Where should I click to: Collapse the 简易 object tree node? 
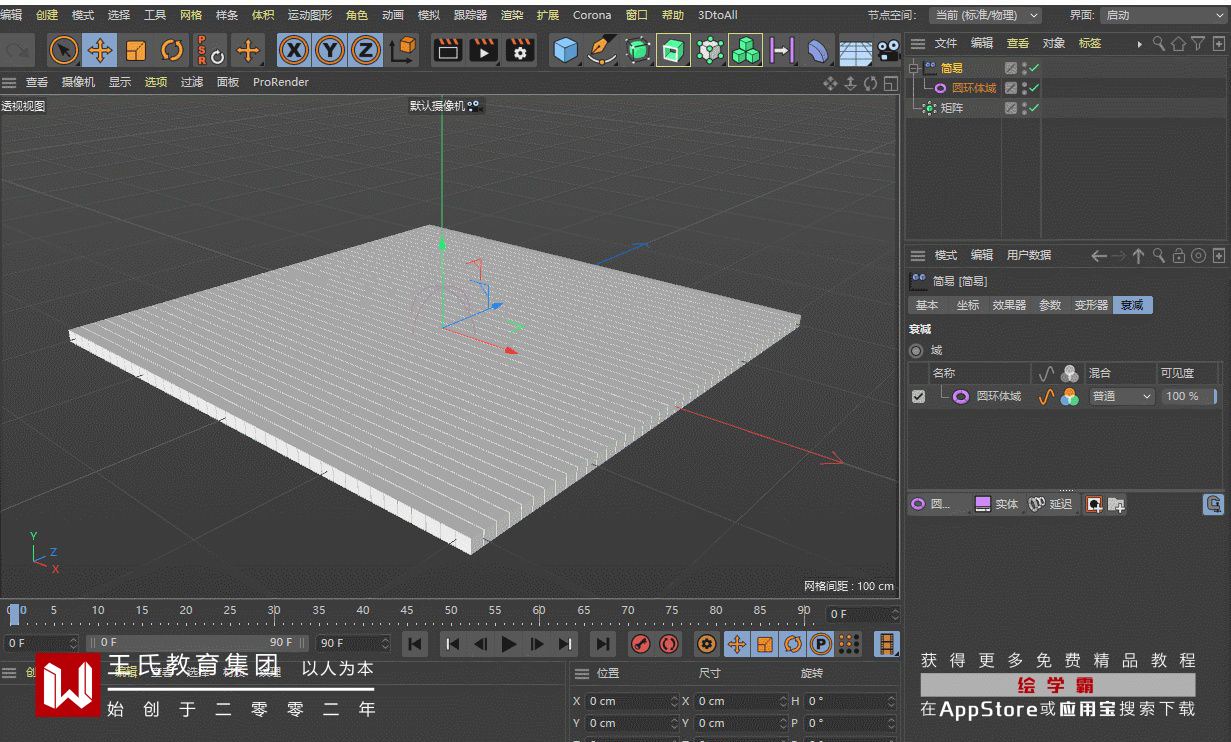tap(913, 68)
